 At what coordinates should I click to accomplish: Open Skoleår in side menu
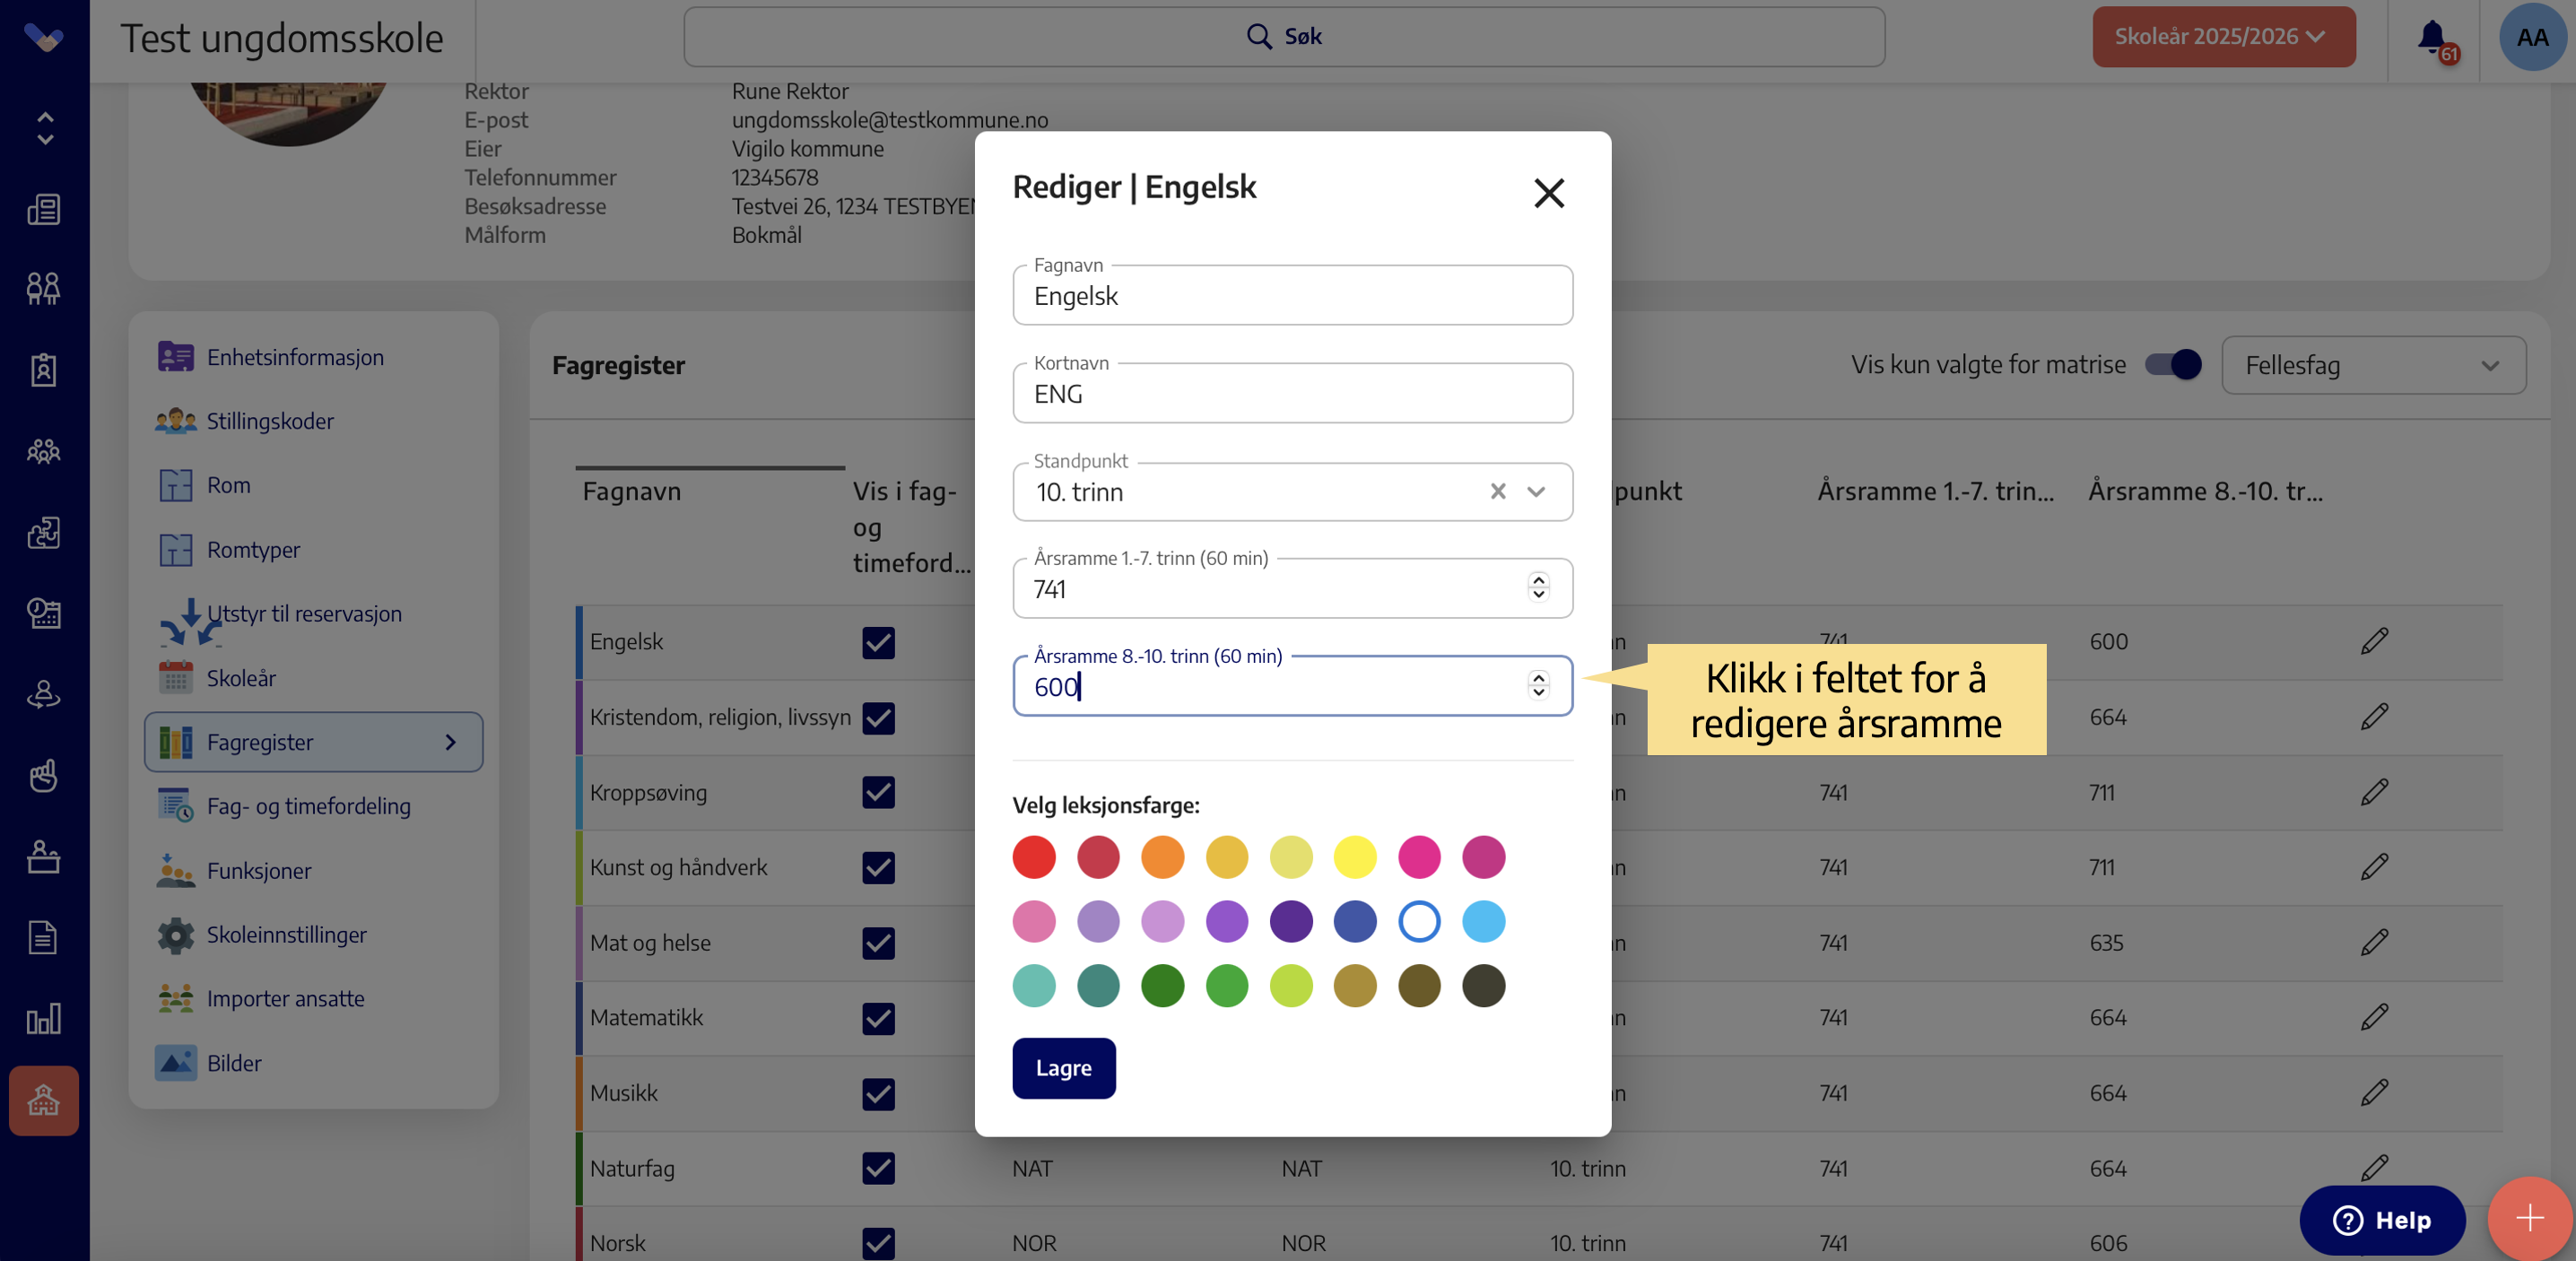241,678
